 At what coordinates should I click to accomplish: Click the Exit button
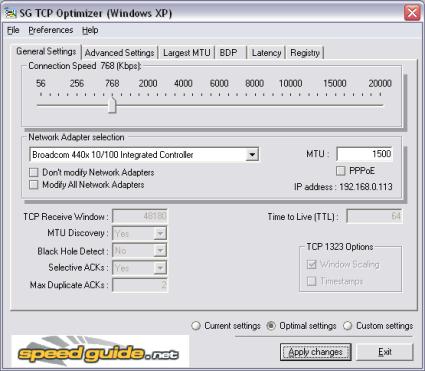[x=385, y=352]
